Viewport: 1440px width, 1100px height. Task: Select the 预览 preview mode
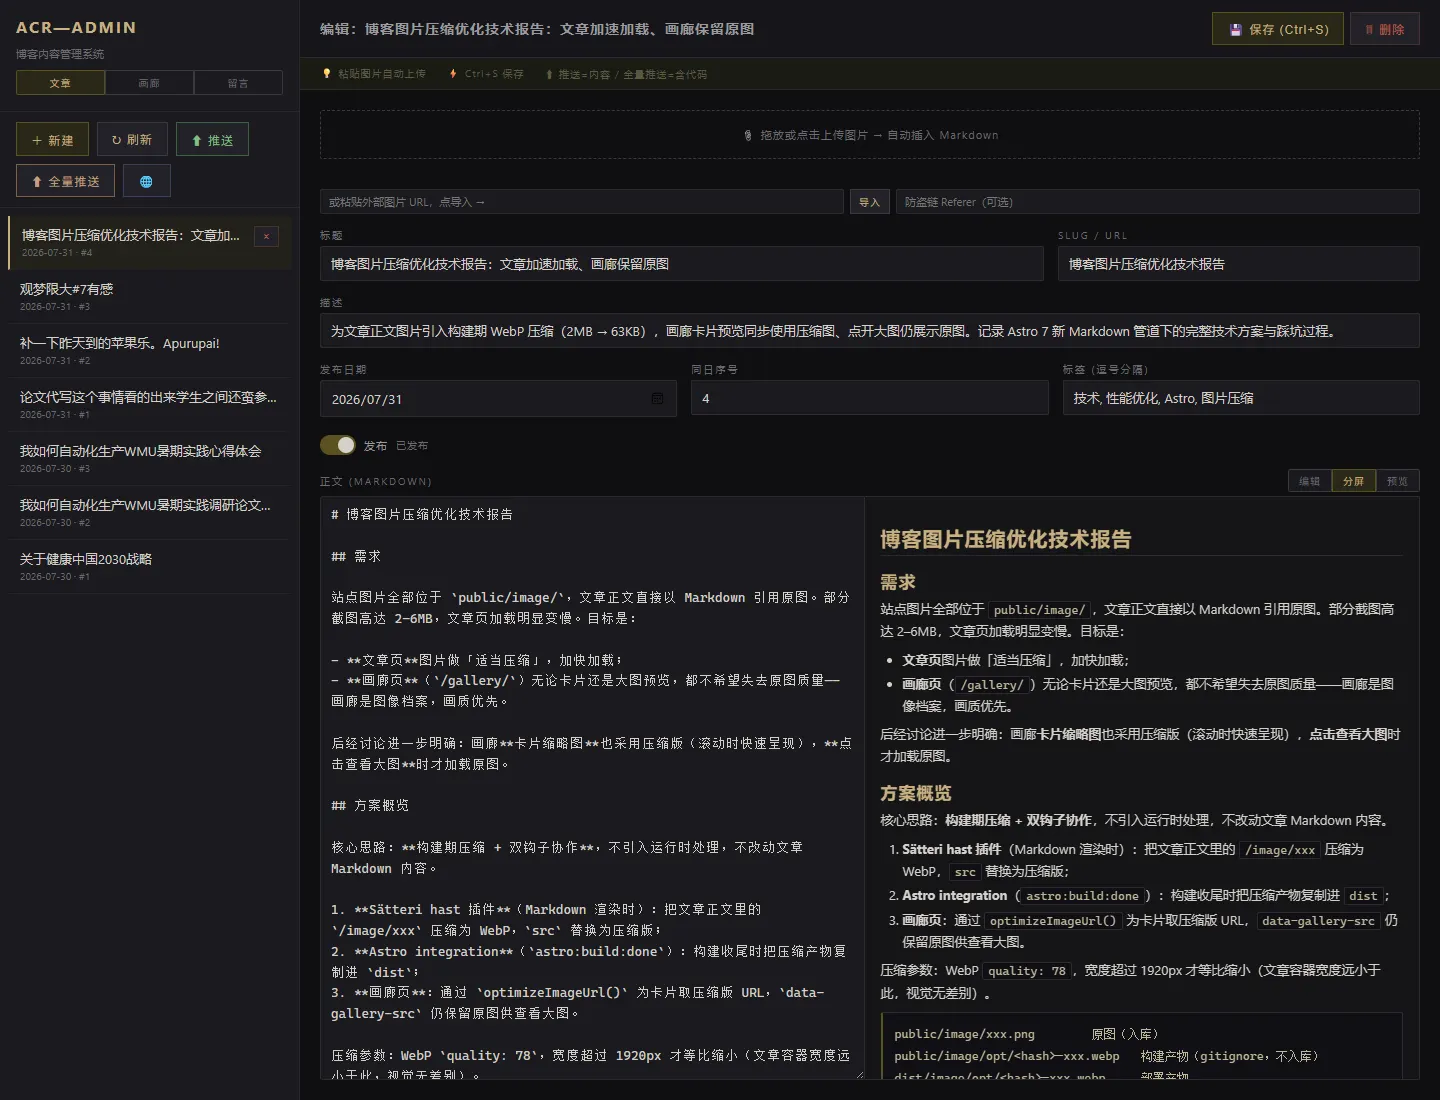pyautogui.click(x=1397, y=481)
